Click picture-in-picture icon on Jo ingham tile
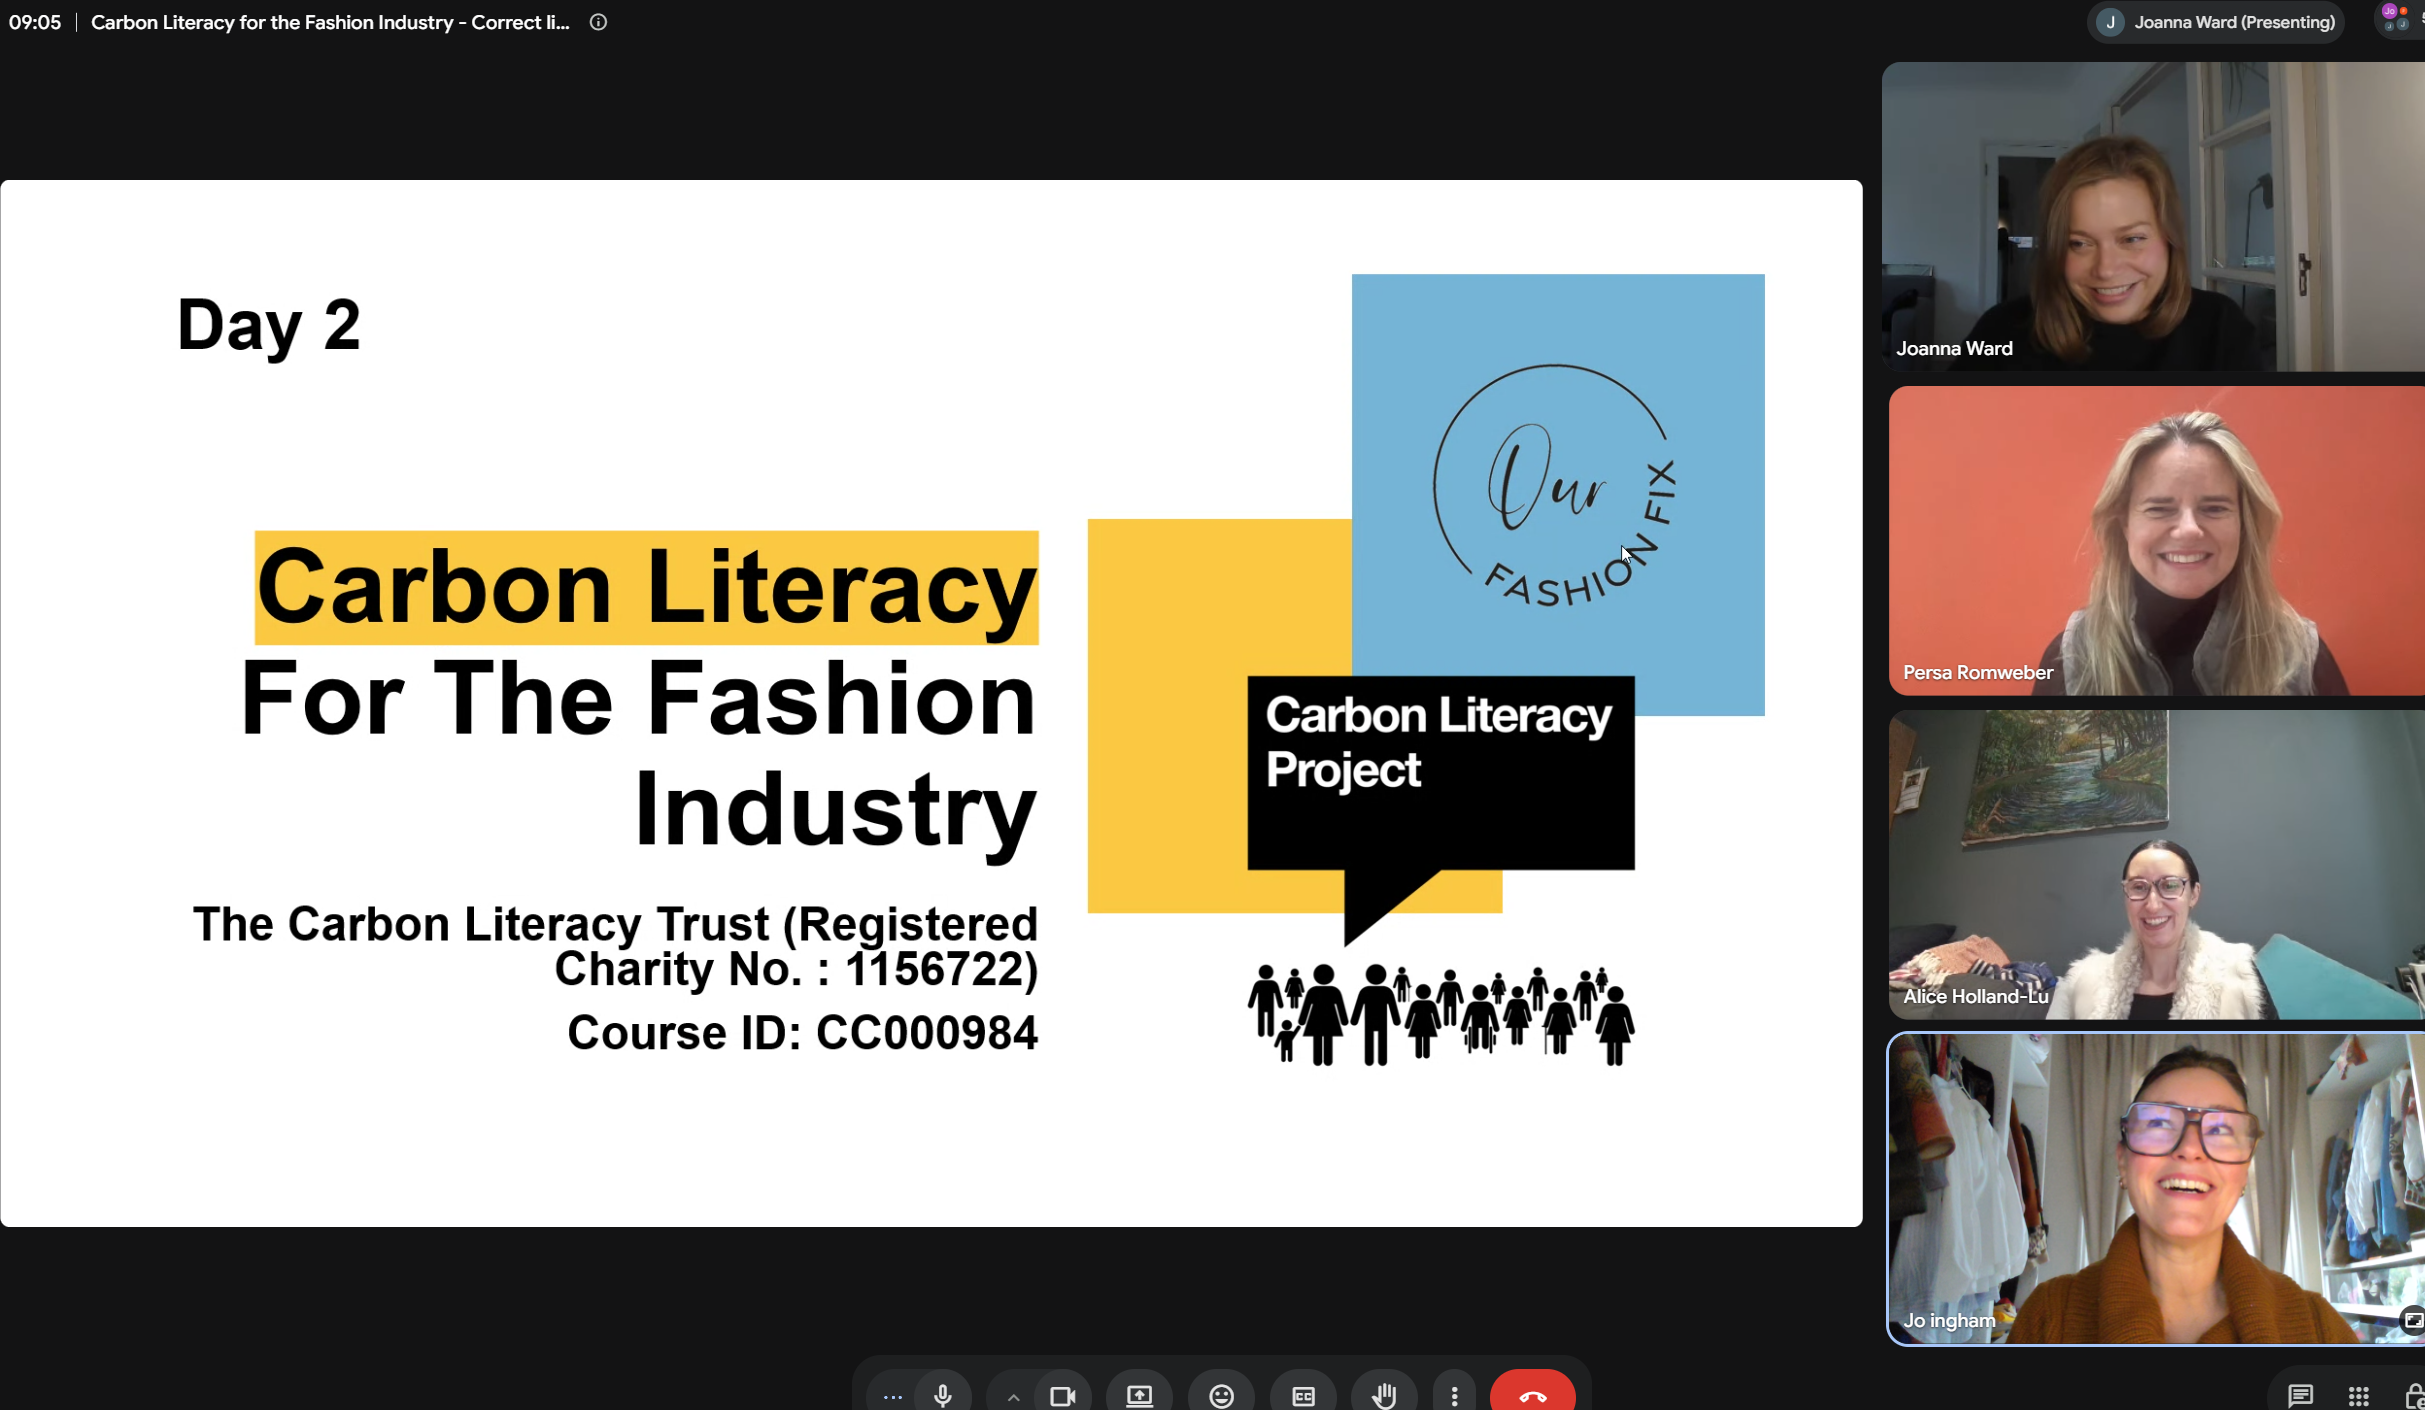 pos(2412,1320)
